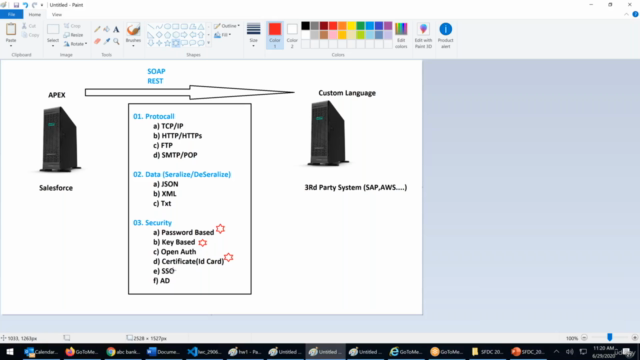Pick the yellow color swatch

pyautogui.click(x=351, y=26)
